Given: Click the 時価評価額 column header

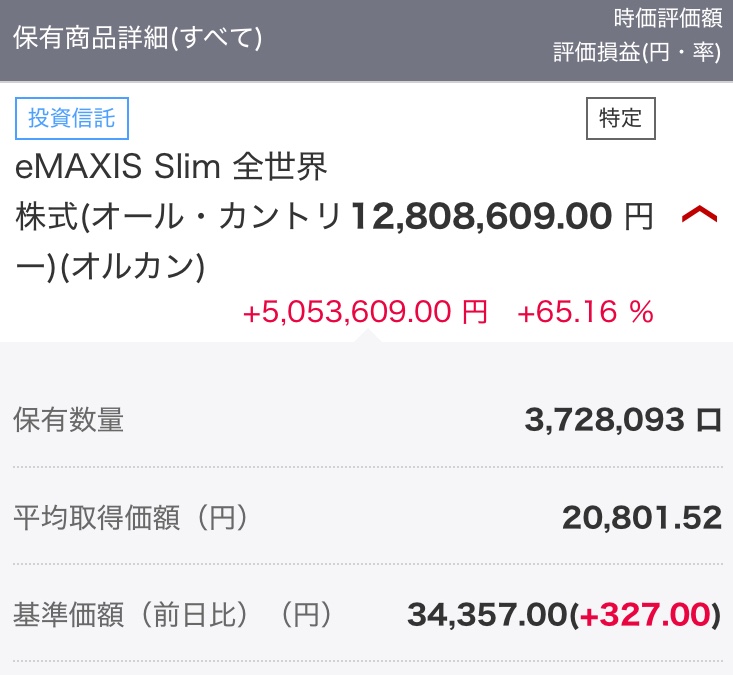Looking at the screenshot, I should coord(668,18).
